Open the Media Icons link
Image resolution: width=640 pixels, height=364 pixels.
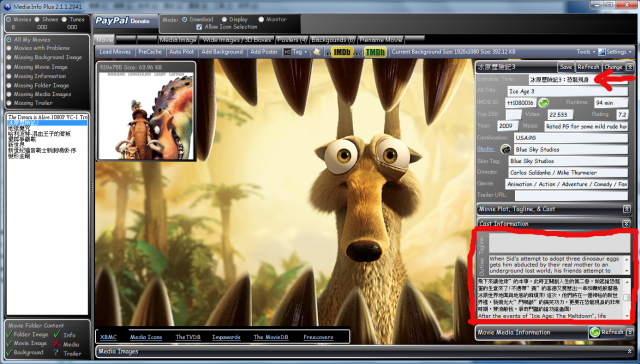click(146, 337)
